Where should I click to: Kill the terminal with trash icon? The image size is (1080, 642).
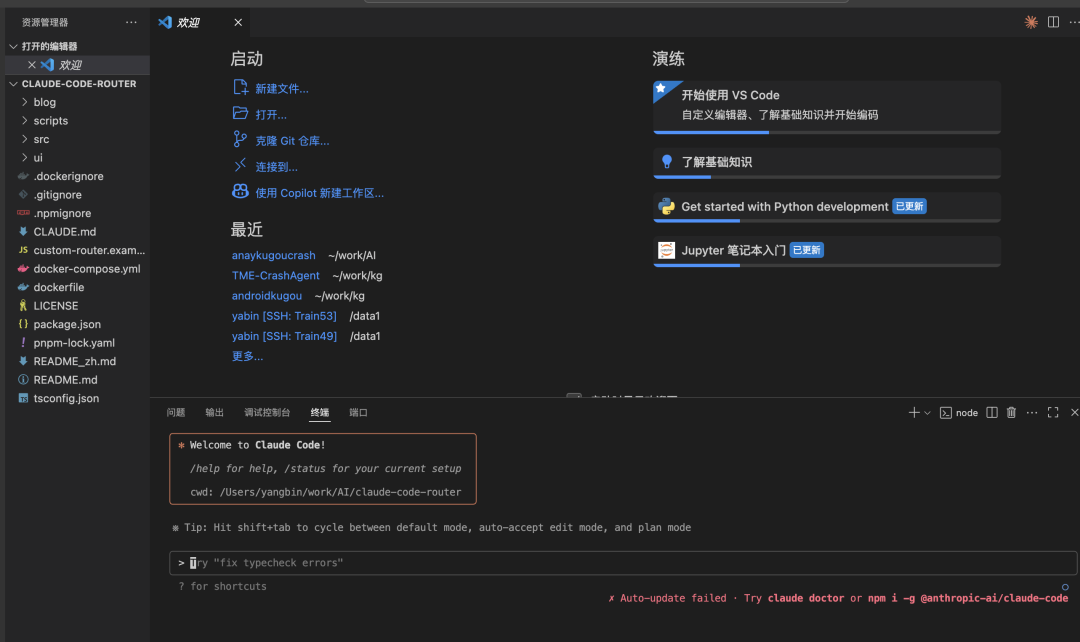coord(1011,413)
